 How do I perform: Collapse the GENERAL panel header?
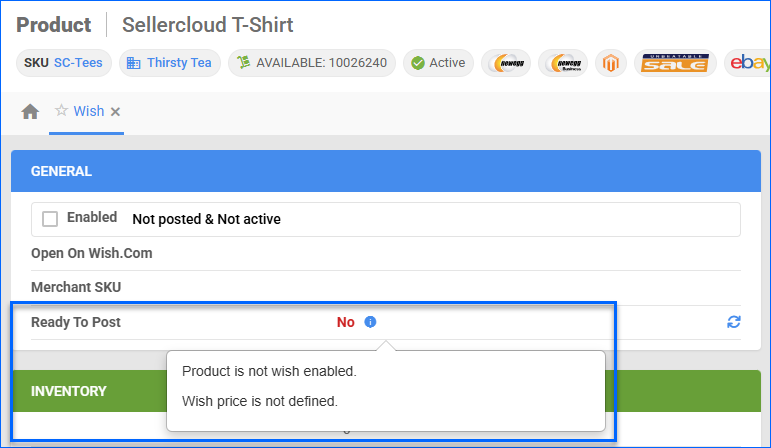386,171
